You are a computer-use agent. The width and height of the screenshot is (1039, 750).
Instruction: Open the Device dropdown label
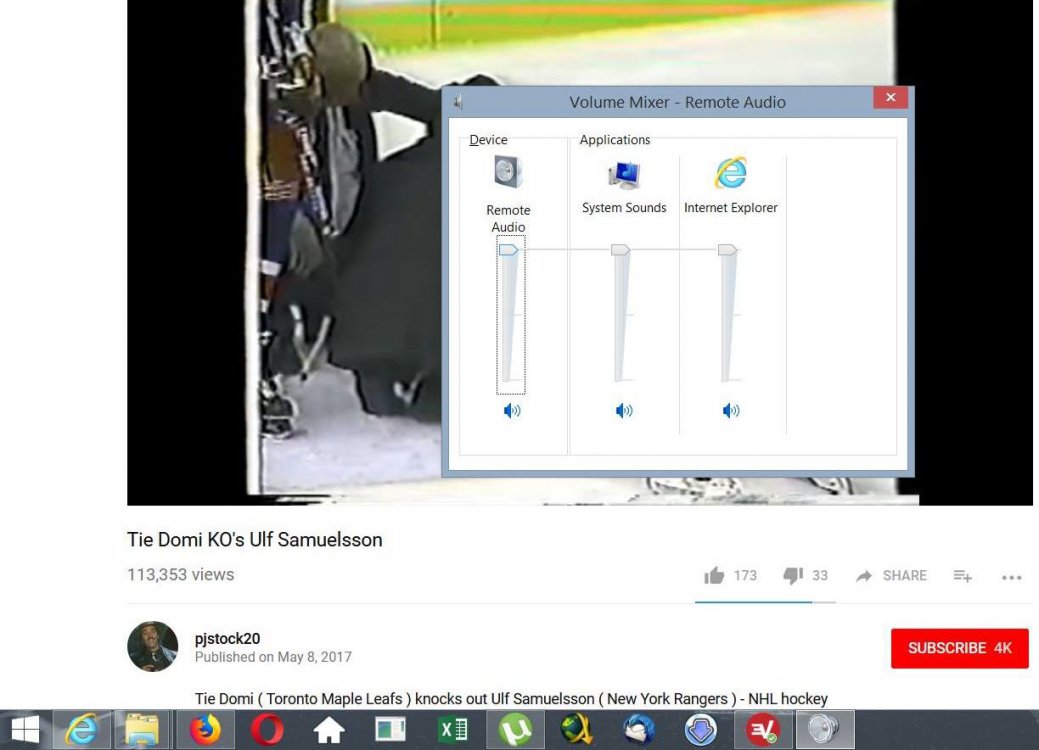click(488, 140)
